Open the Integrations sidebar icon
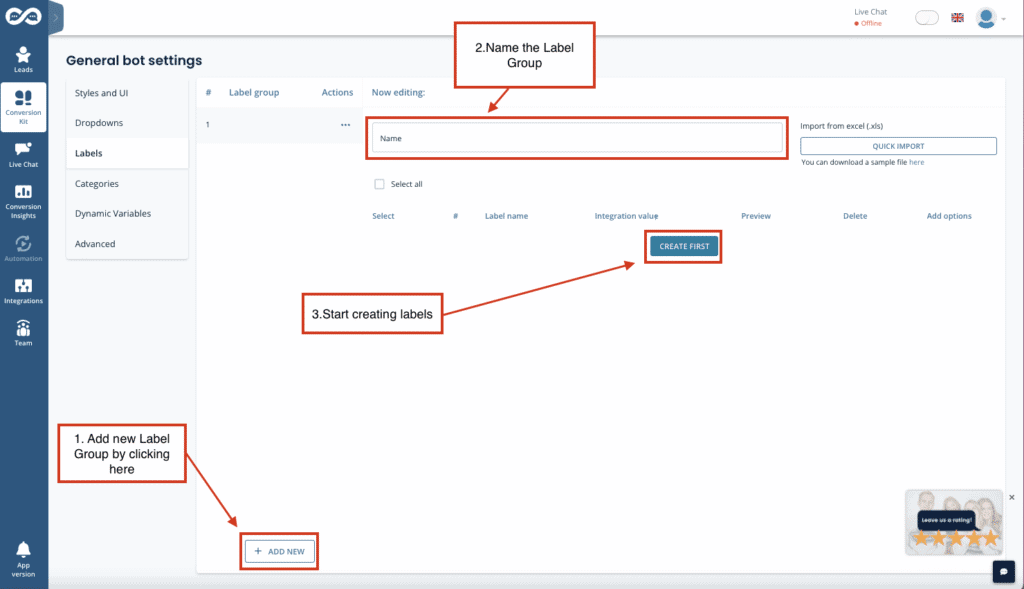Viewport: 1024px width, 589px height. pos(23,286)
